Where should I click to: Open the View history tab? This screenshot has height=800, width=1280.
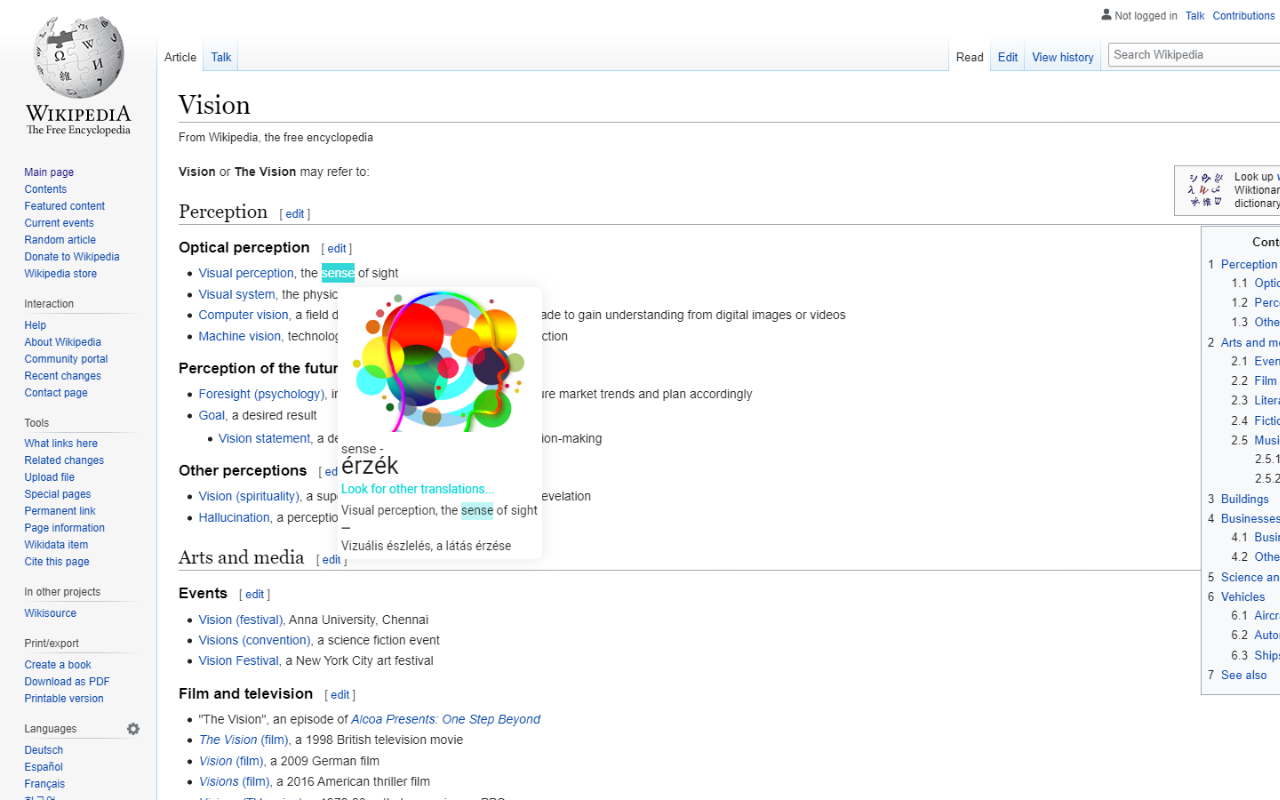coord(1062,57)
